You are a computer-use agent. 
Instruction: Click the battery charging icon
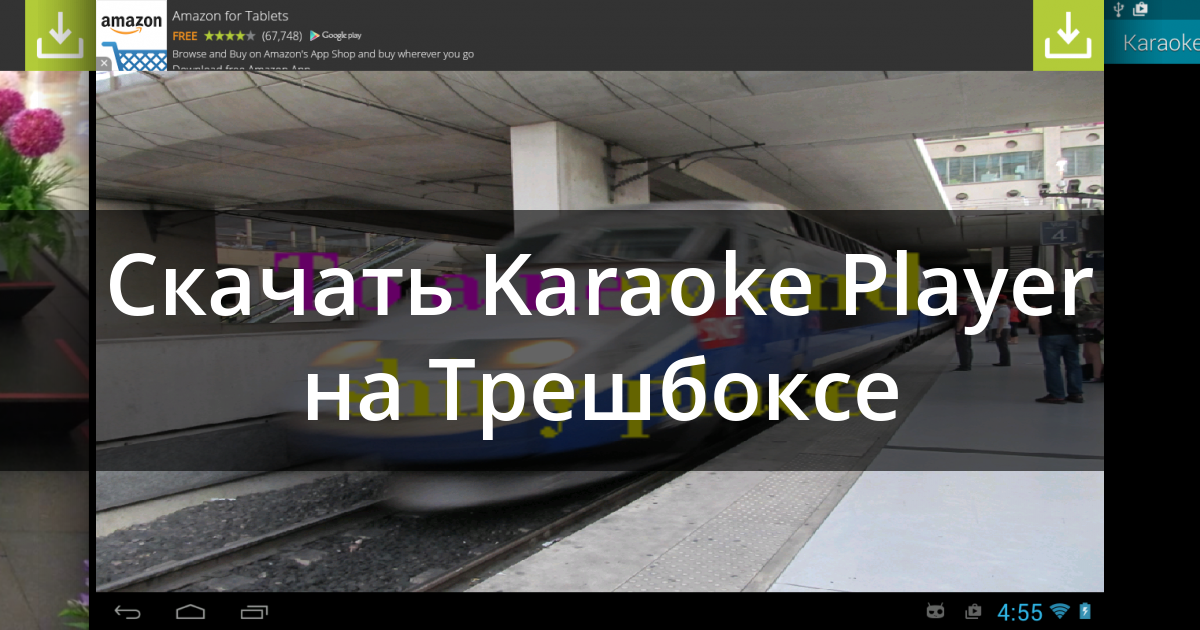(x=1085, y=611)
